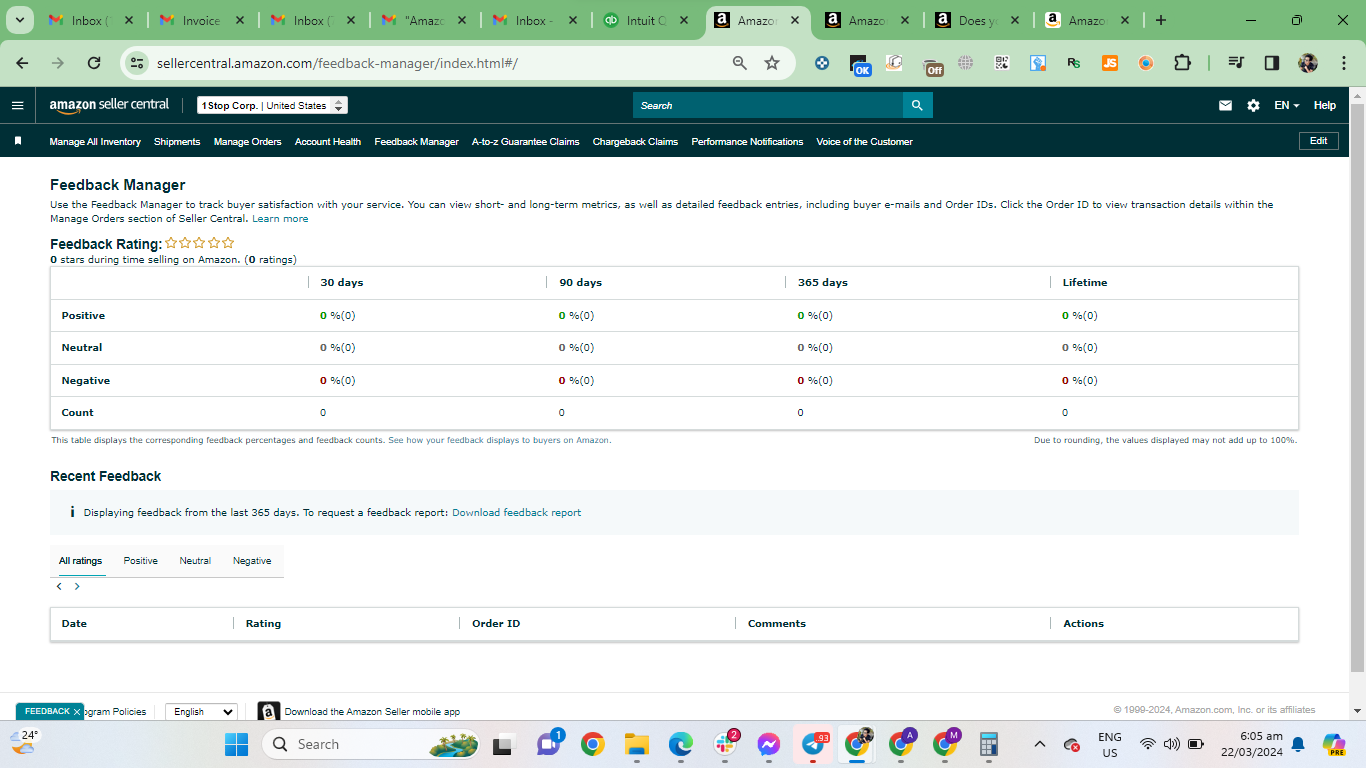Open A-to-z Guarantee Claims
This screenshot has height=768, width=1366.
pos(526,142)
